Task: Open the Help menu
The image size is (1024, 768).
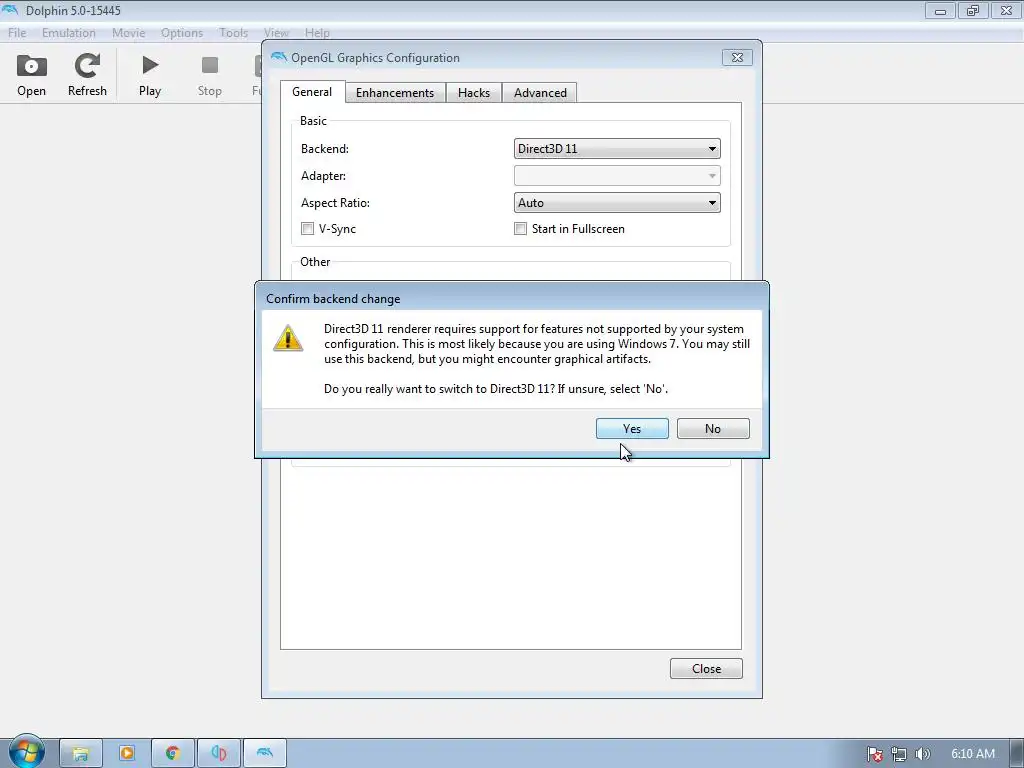Action: (317, 33)
